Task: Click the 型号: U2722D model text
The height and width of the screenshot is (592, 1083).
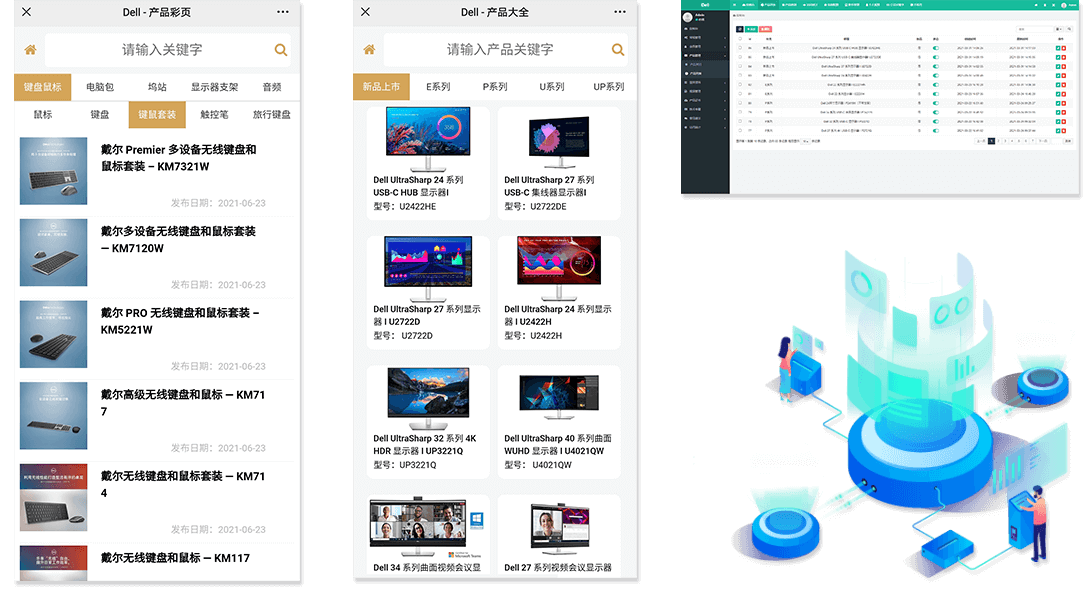Action: (x=403, y=336)
